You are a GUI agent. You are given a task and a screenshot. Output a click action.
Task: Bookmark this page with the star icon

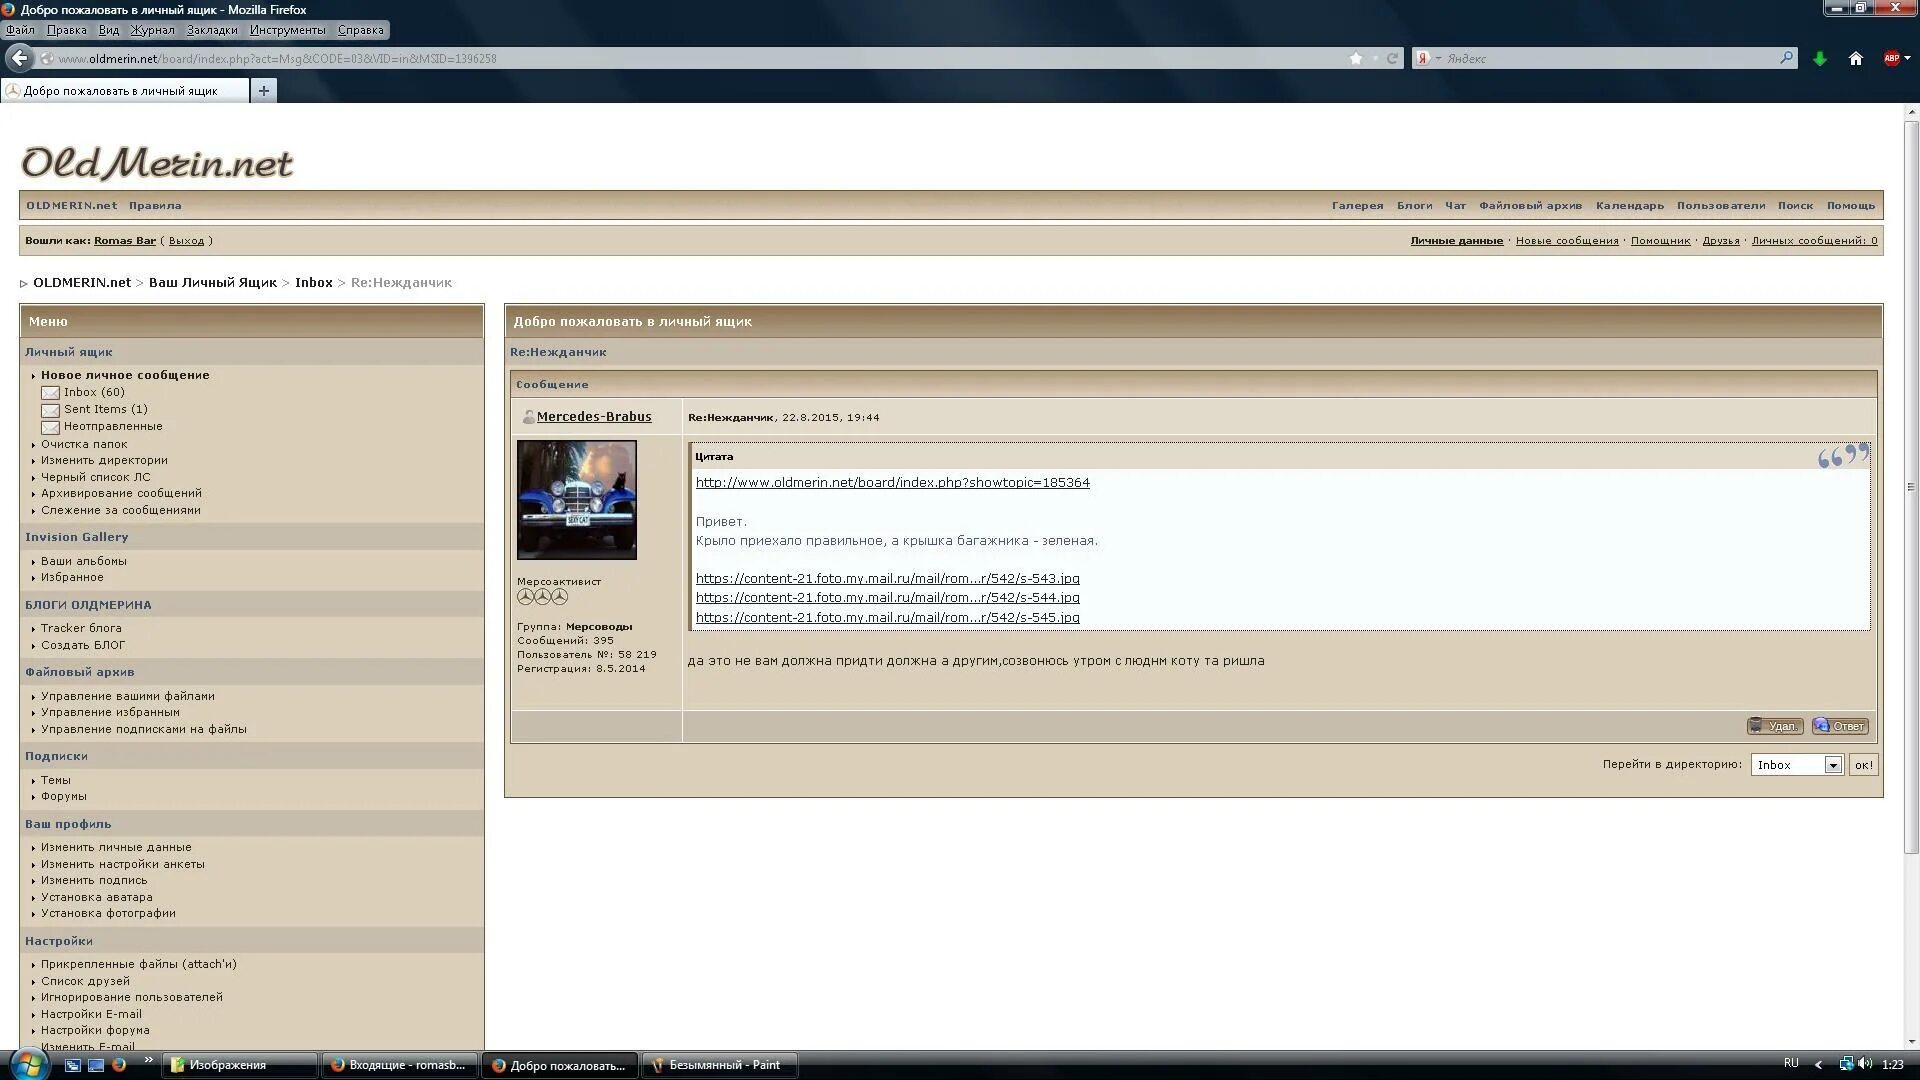1356,58
